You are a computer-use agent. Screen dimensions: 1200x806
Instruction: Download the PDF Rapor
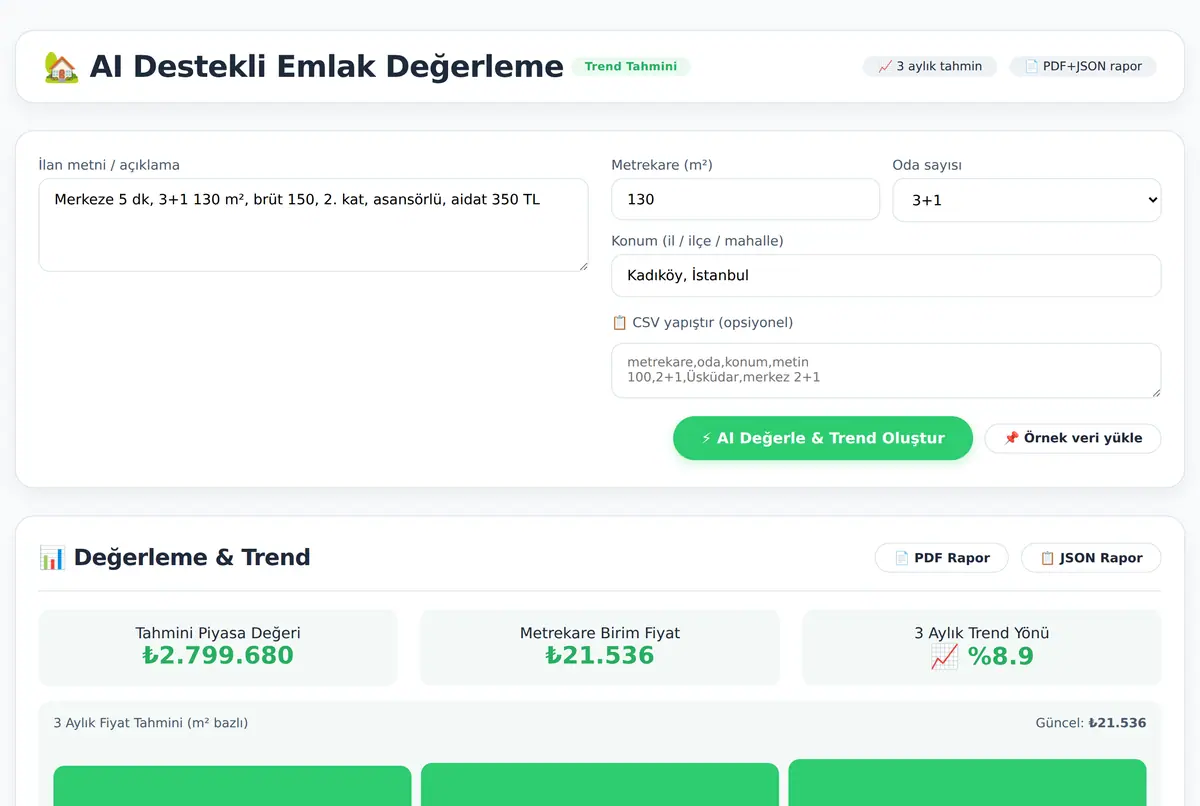pos(942,558)
